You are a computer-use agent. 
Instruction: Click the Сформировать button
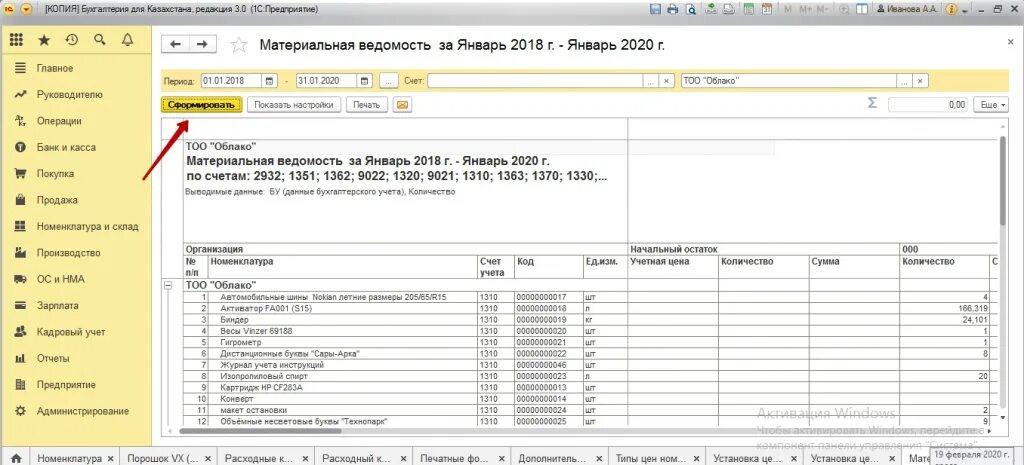pos(202,104)
